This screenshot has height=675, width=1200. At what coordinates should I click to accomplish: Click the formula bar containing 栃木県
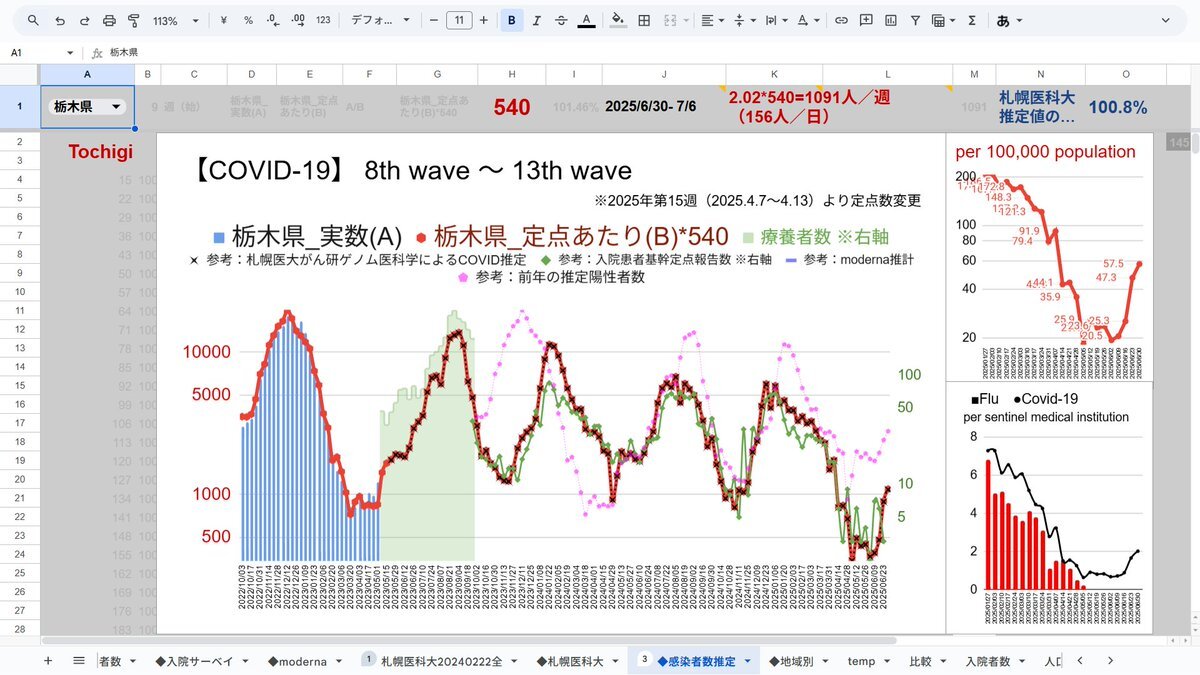[x=650, y=52]
